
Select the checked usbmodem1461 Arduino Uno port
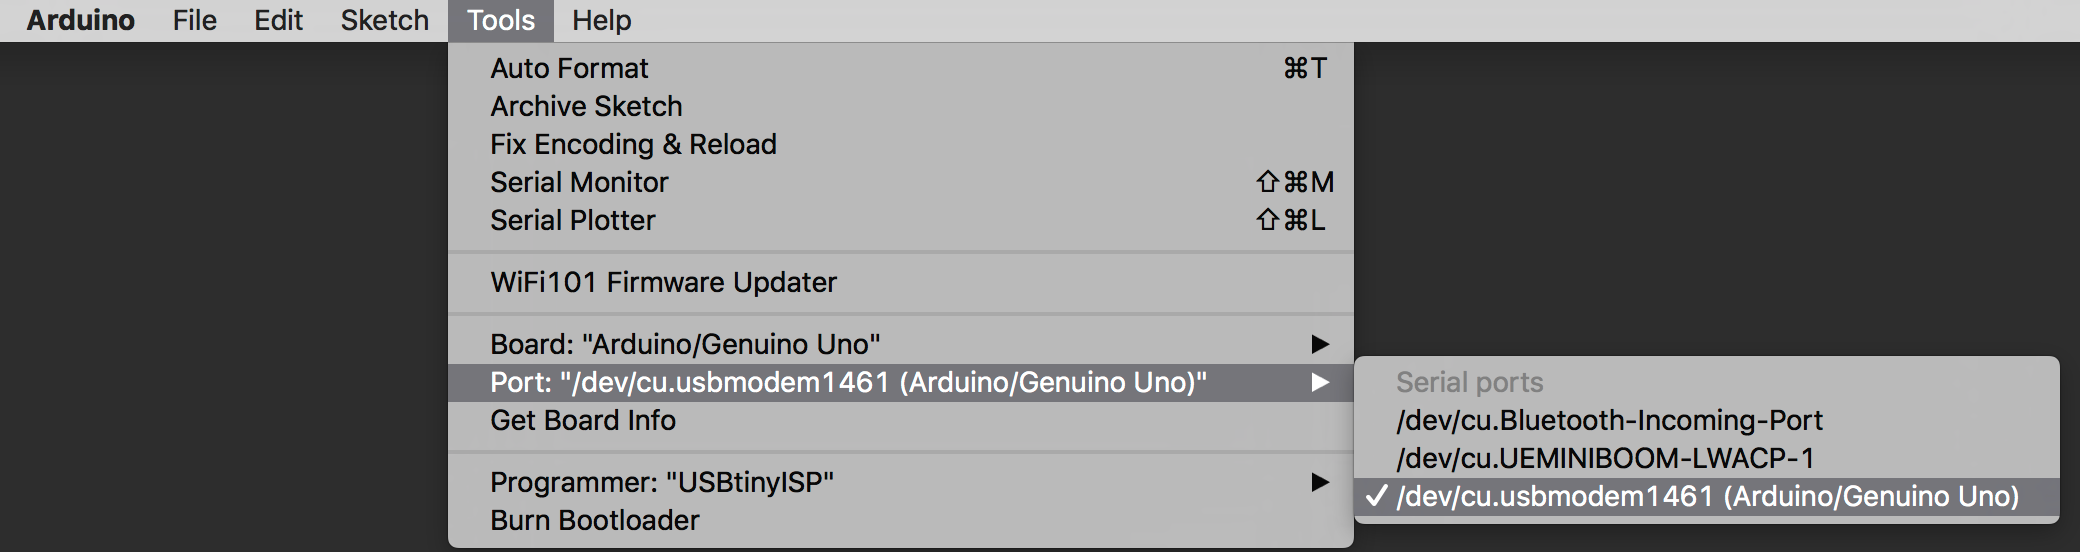click(x=1707, y=496)
